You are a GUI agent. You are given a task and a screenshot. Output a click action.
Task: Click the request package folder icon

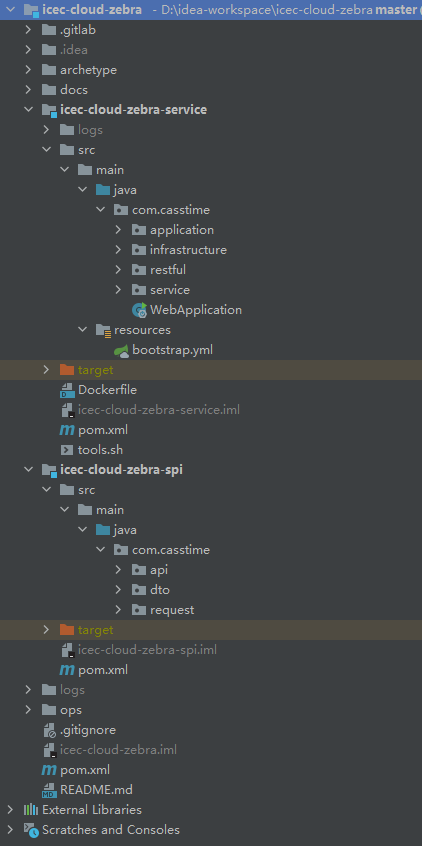pyautogui.click(x=139, y=610)
